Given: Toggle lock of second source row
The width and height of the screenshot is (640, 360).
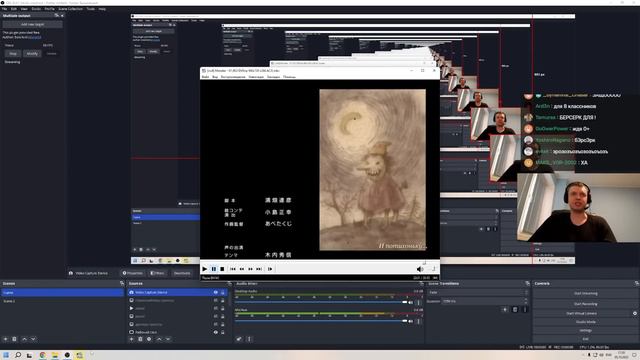Looking at the screenshot, I should (222, 300).
